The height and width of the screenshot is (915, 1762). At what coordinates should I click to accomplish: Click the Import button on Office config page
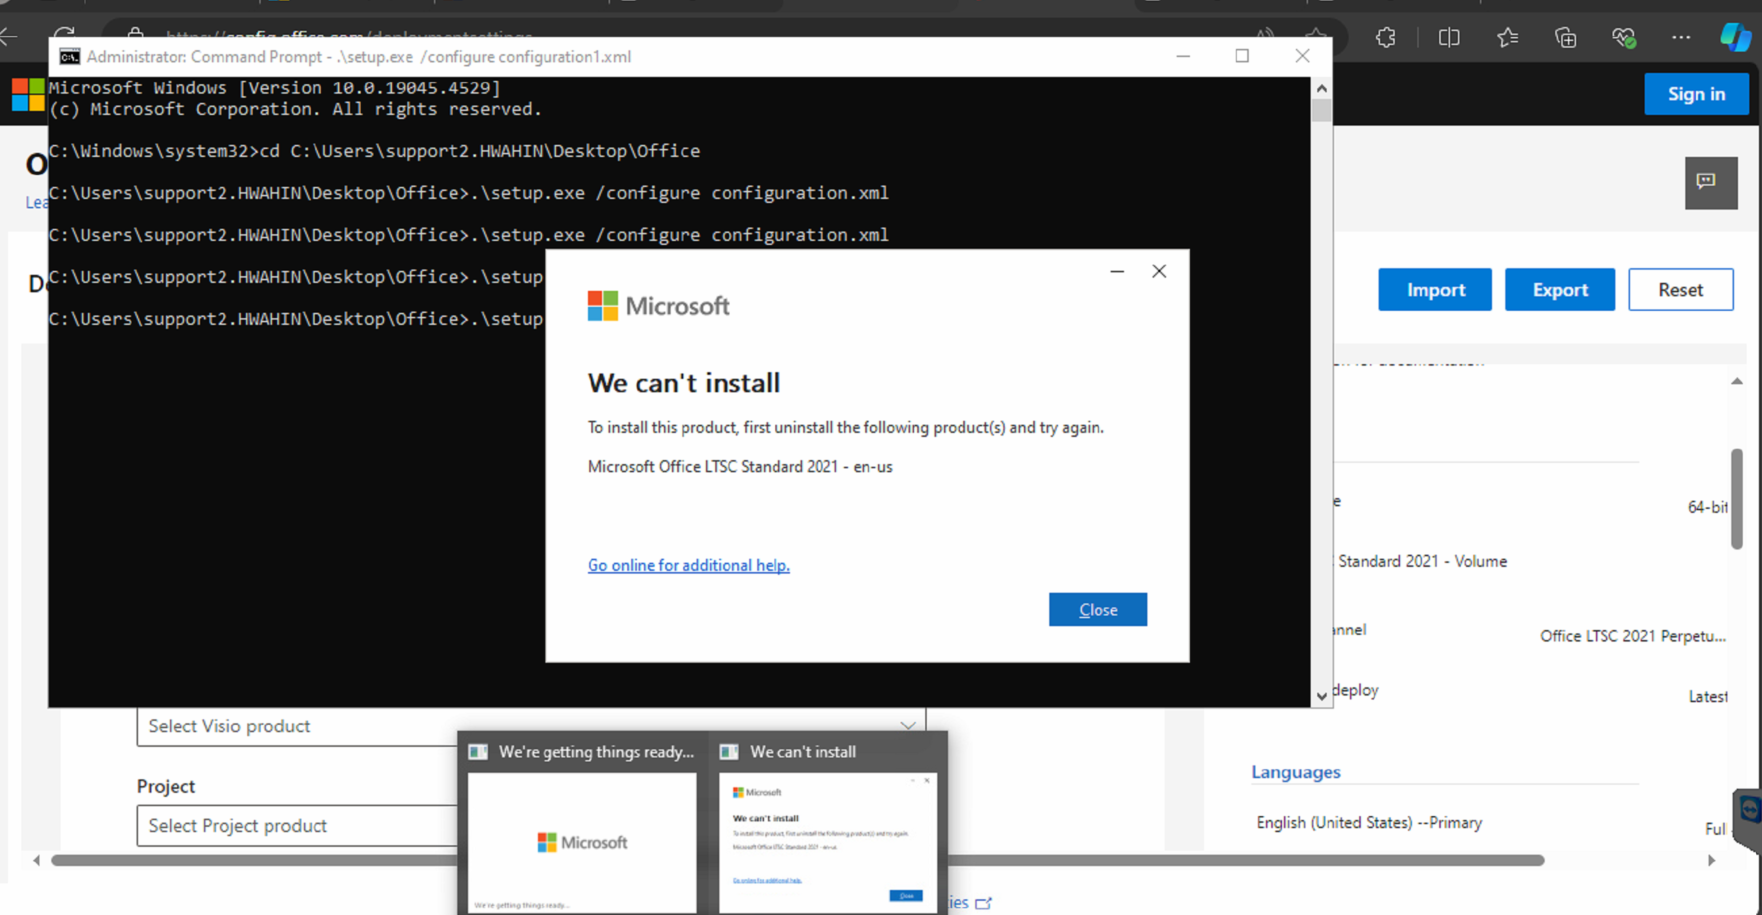1434,289
